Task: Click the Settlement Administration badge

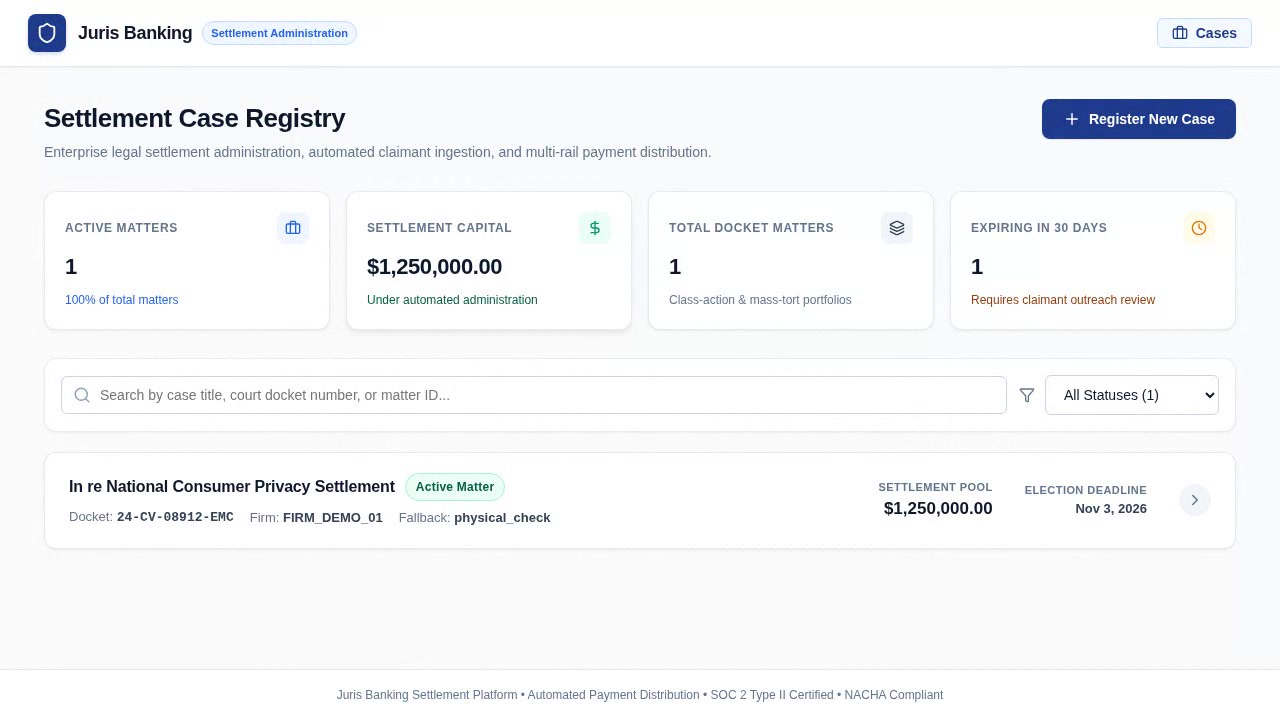Action: 279,33
